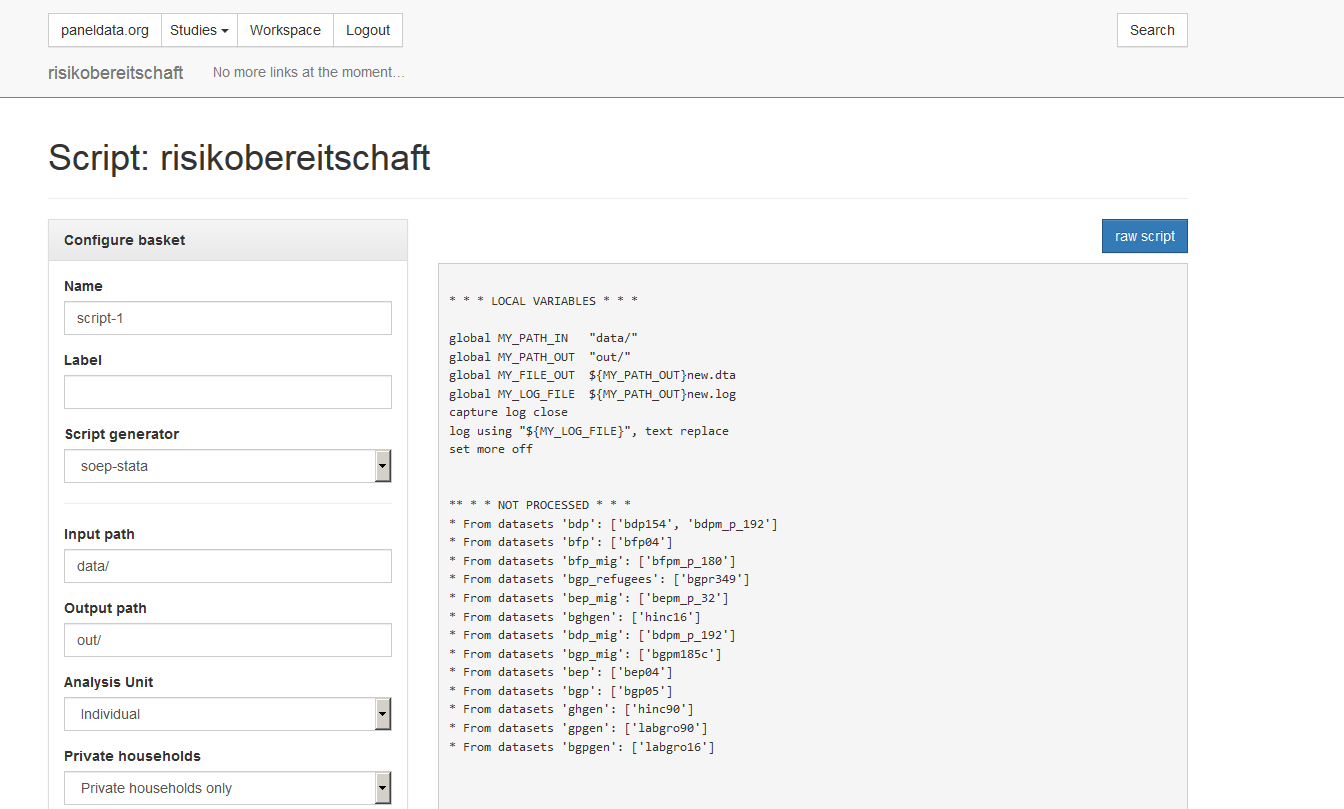Click the risikobereitschaft brand link
The width and height of the screenshot is (1344, 809).
click(x=116, y=73)
